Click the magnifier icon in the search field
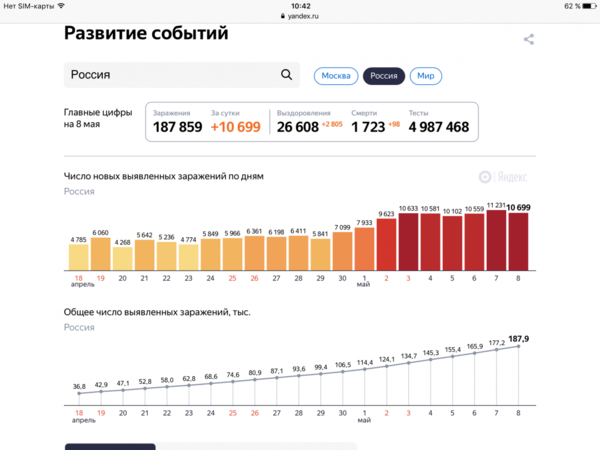Viewport: 600px width, 450px height. click(x=287, y=75)
